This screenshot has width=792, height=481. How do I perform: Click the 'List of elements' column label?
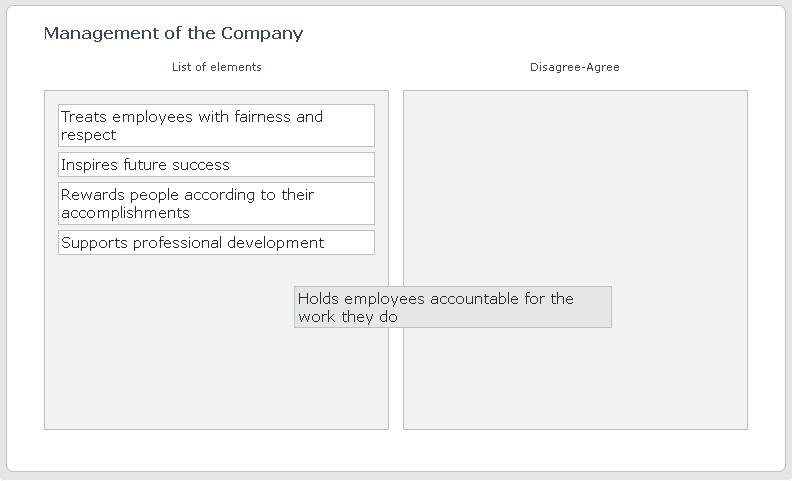pos(217,67)
